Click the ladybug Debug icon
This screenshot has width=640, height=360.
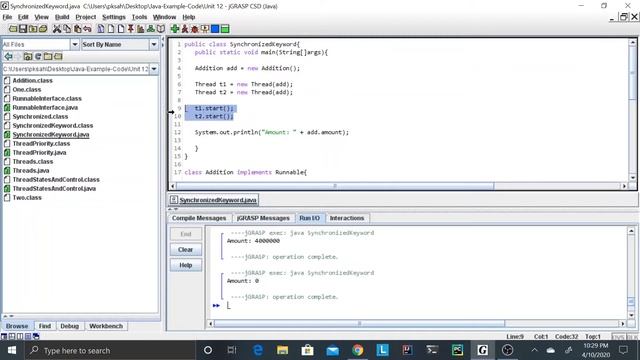(195, 29)
